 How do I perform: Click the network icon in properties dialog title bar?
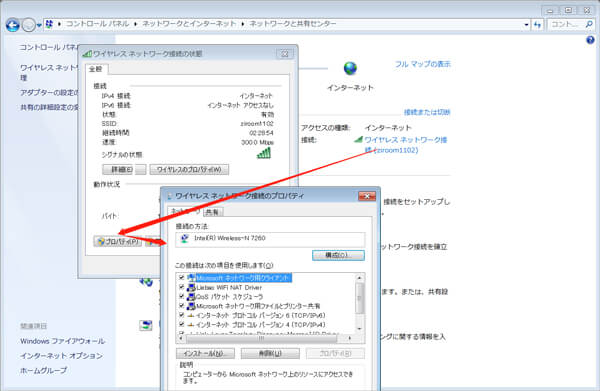pyautogui.click(x=170, y=196)
